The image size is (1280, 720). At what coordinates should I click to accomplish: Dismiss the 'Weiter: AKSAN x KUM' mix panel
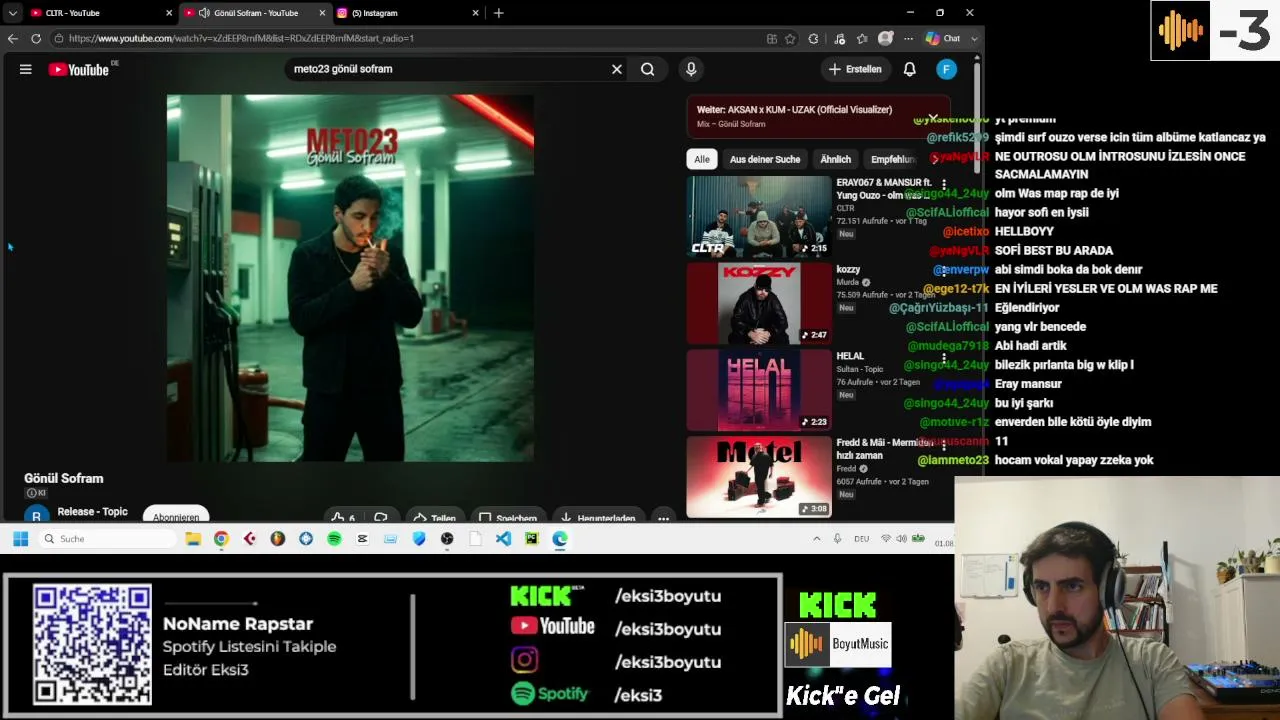[932, 117]
